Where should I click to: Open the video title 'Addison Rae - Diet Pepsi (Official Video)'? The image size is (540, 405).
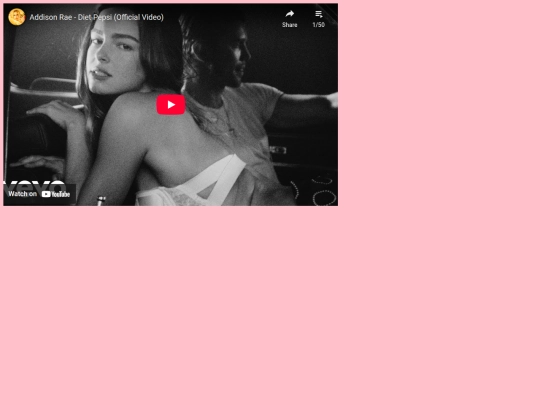pos(96,17)
